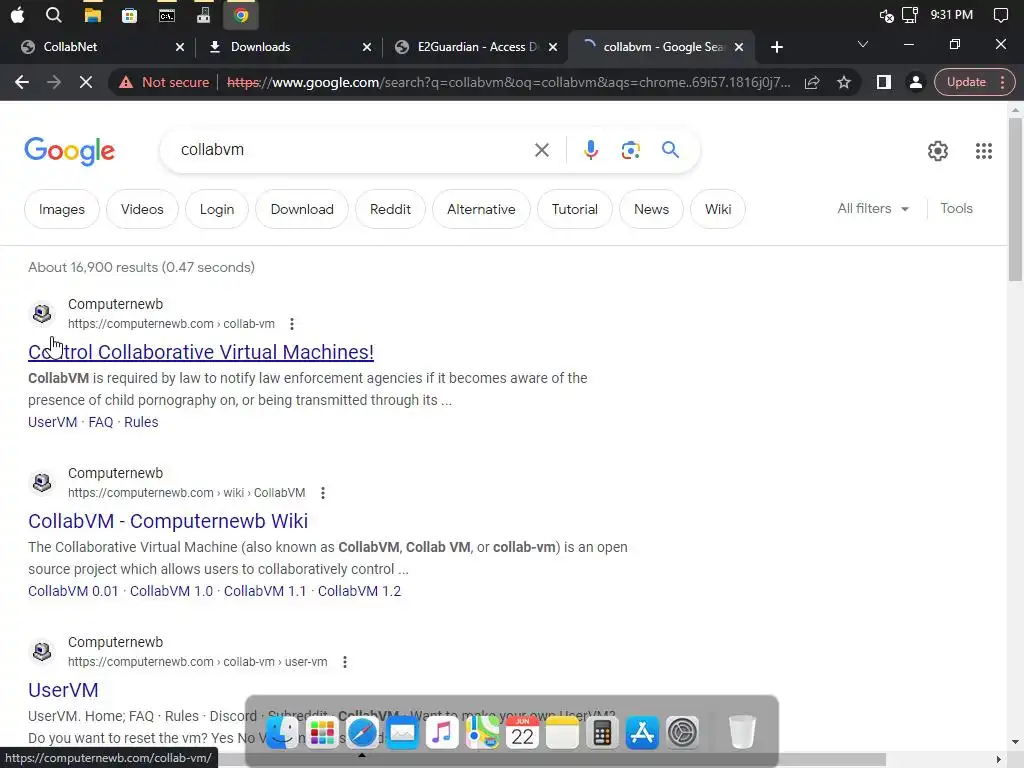
Task: Open Safari compass icon in the dock
Action: pyautogui.click(x=362, y=733)
